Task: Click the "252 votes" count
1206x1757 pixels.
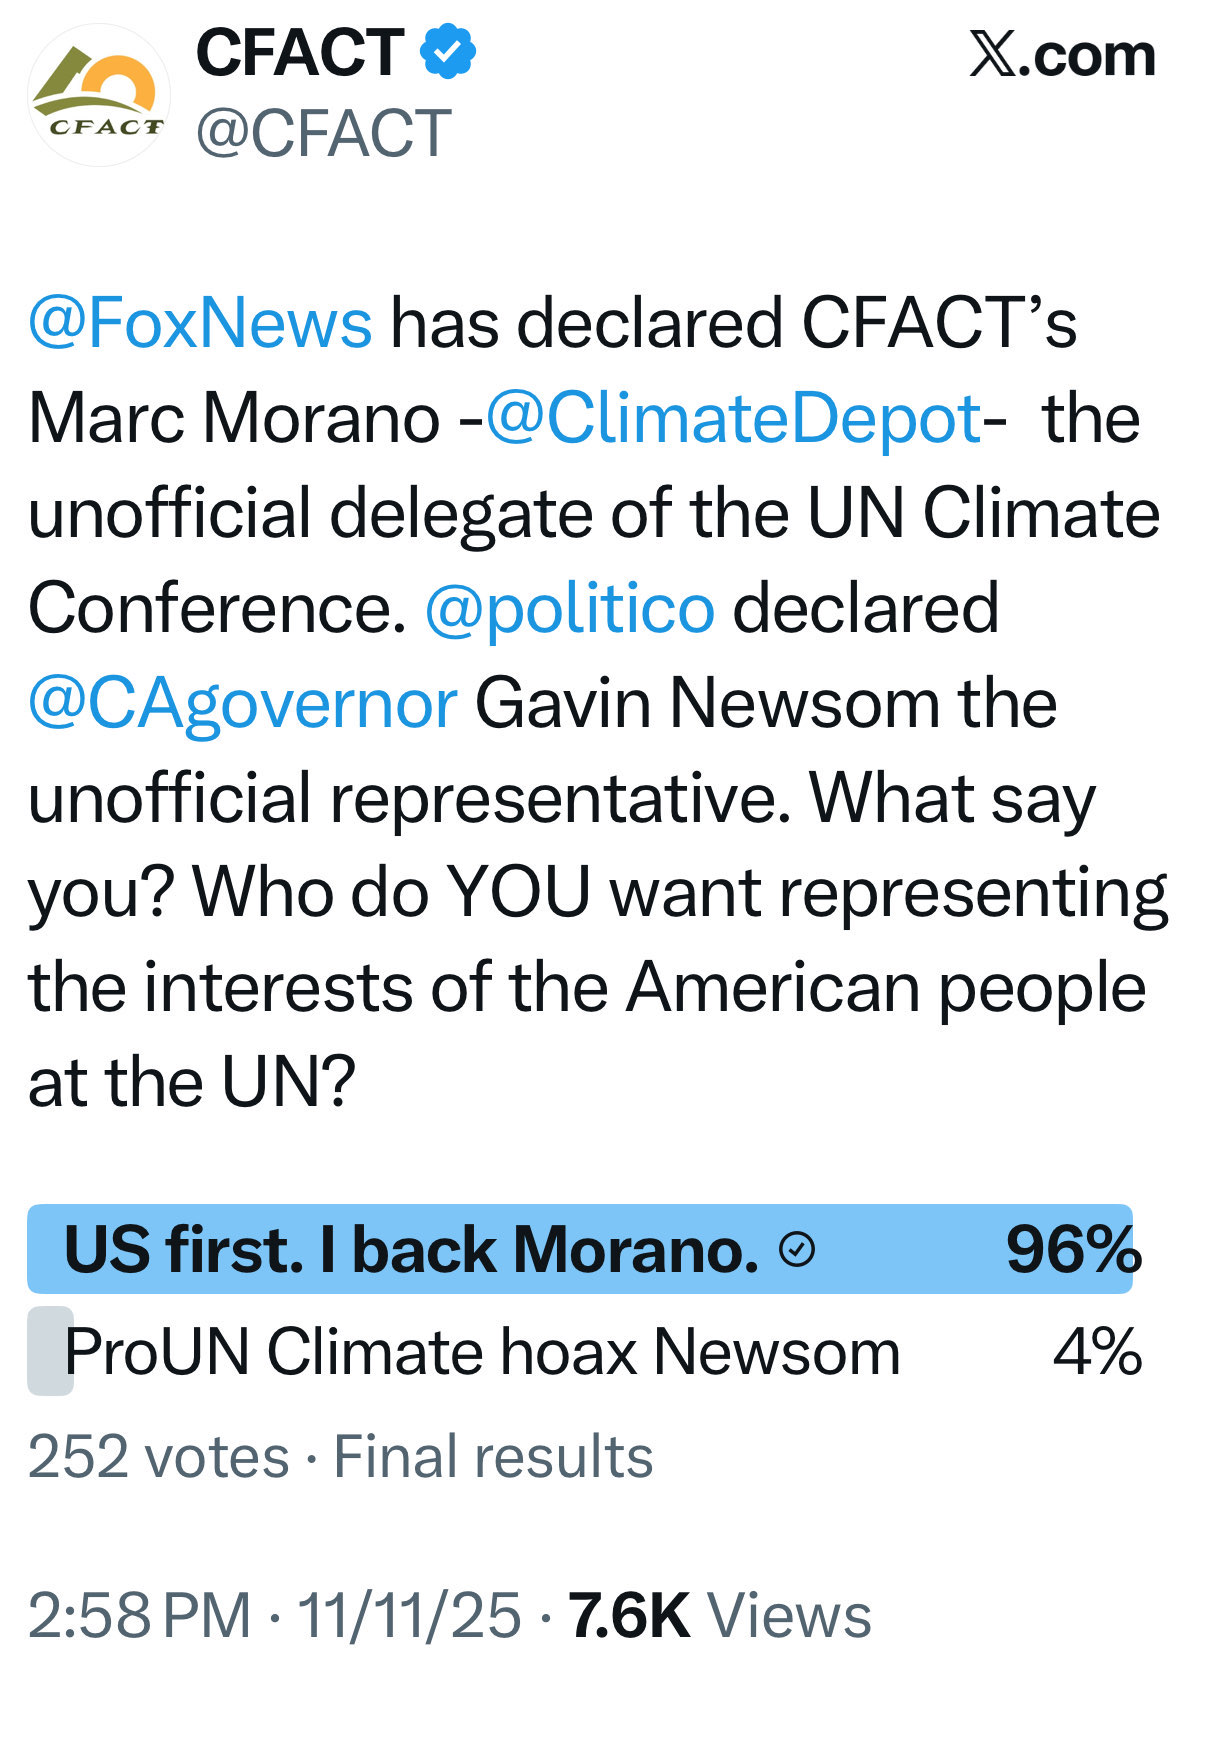Action: pos(158,1456)
